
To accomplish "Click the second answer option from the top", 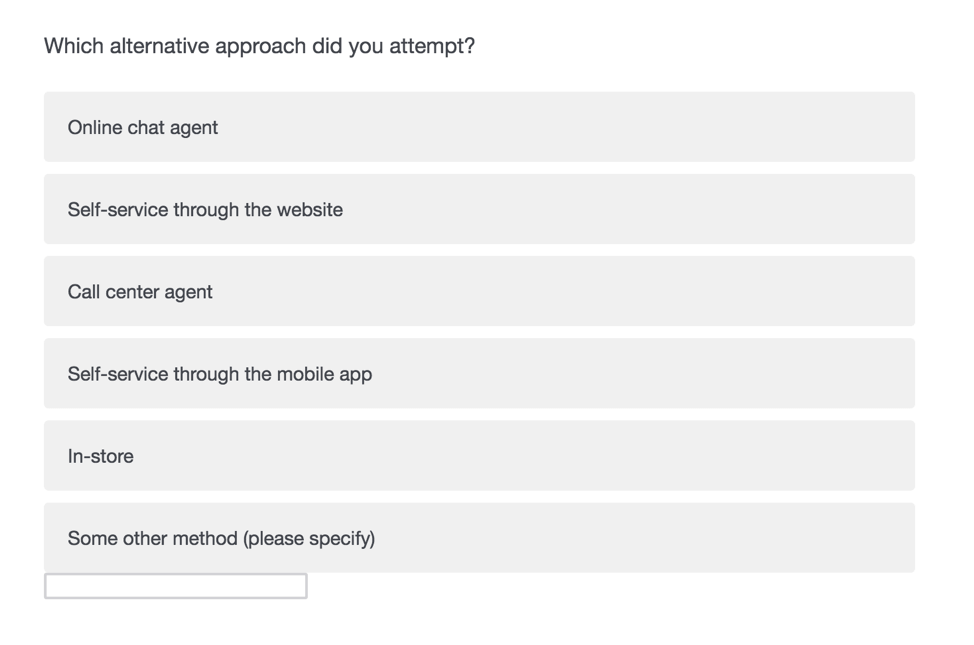I will [x=478, y=209].
